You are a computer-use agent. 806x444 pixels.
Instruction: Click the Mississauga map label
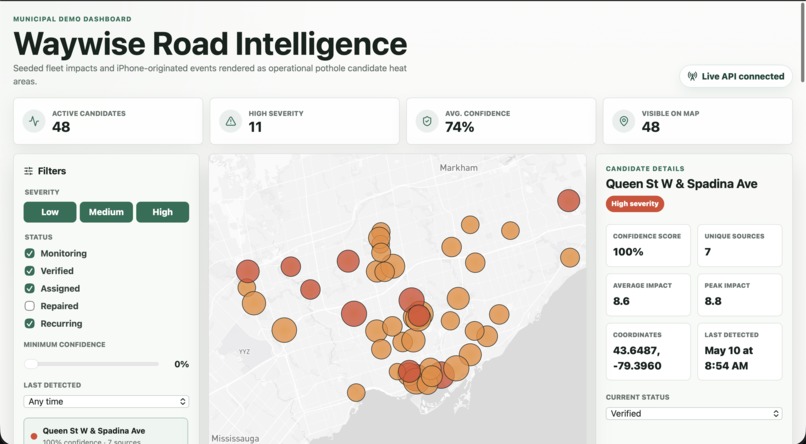(x=235, y=438)
